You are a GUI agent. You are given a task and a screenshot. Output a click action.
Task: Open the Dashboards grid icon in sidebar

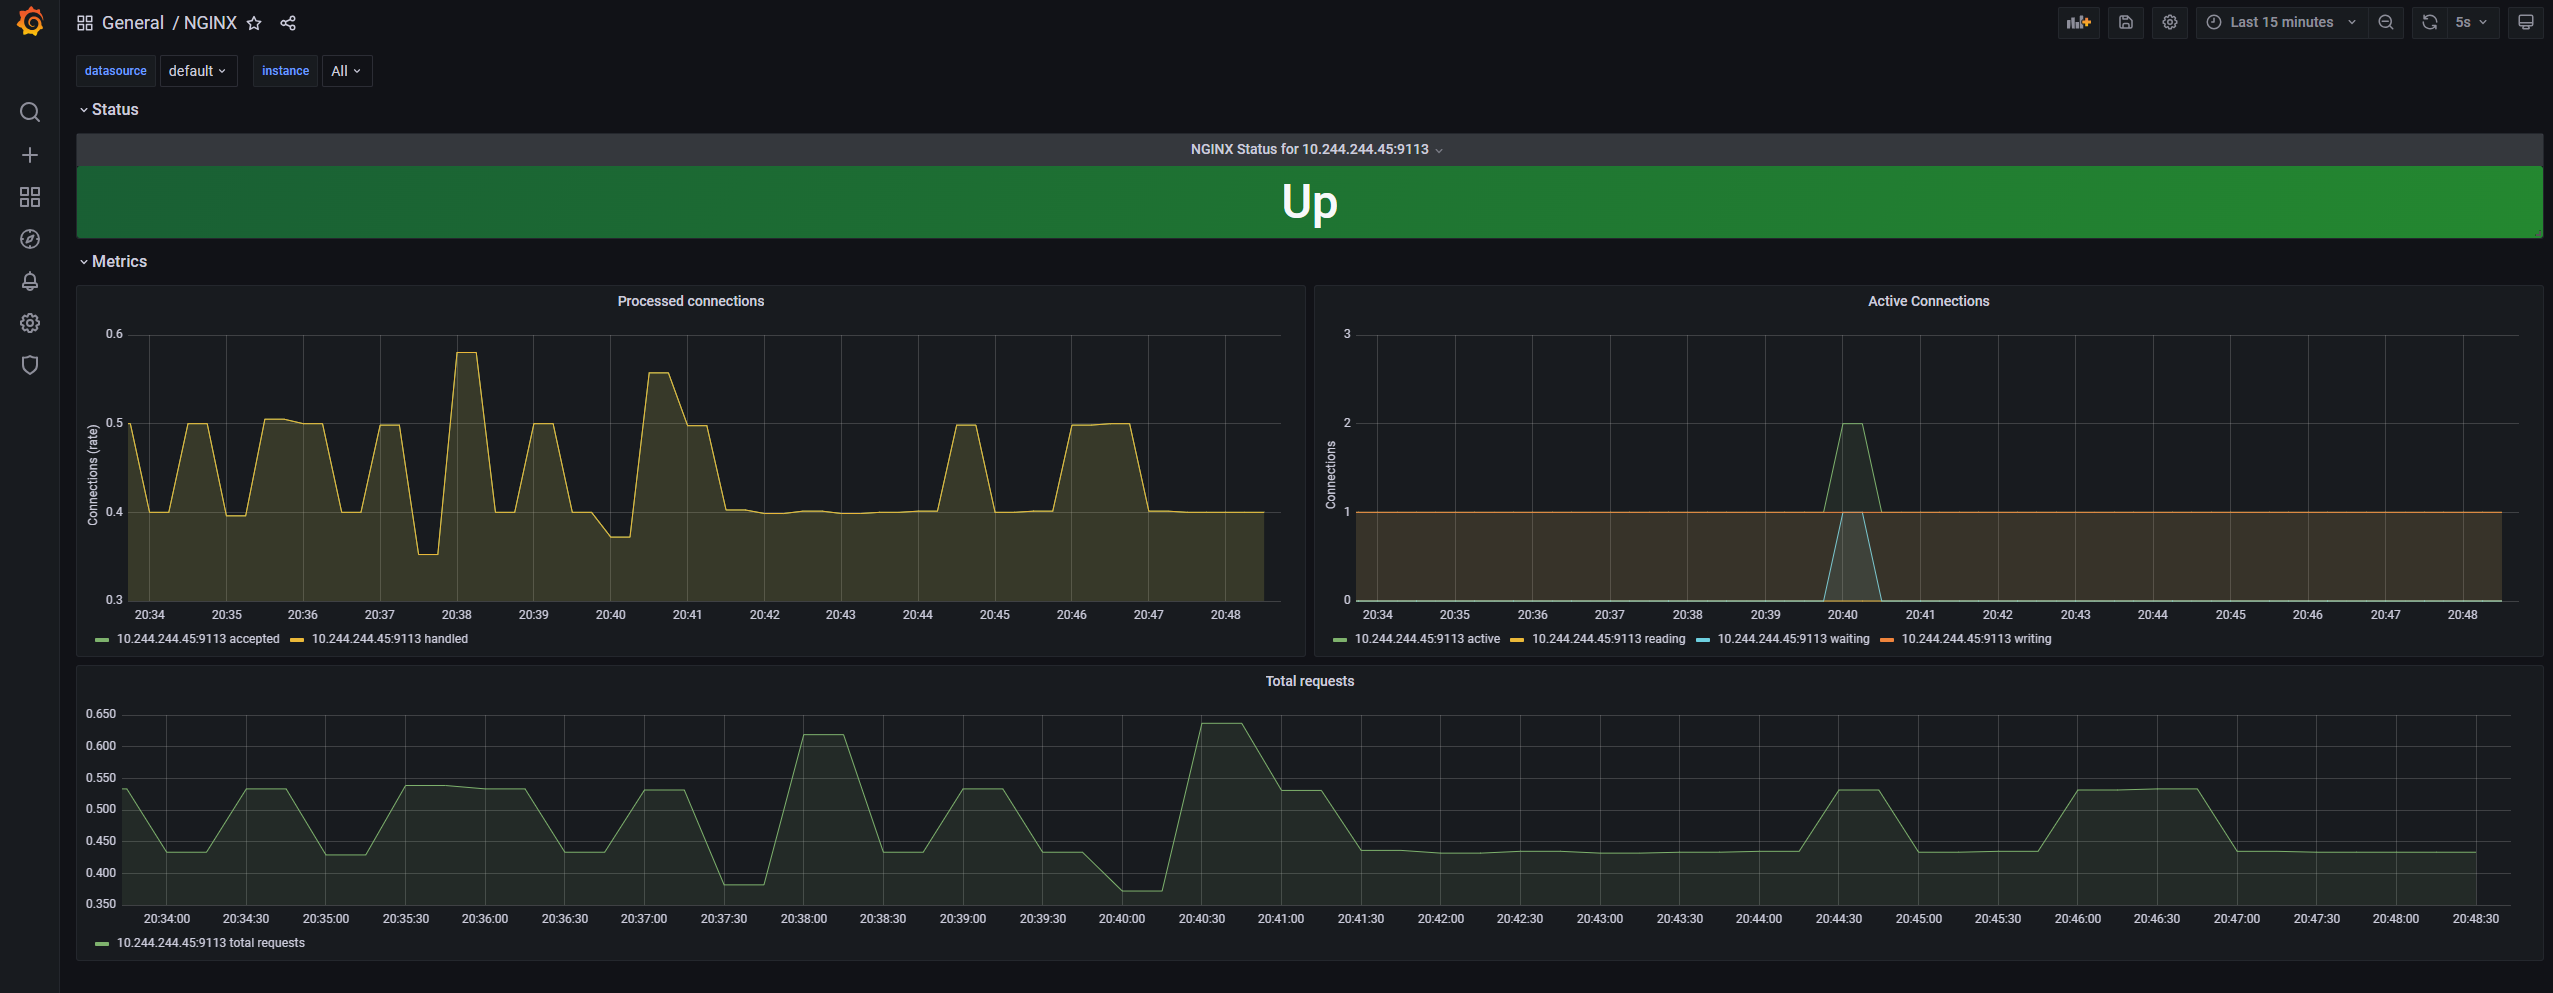coord(30,197)
